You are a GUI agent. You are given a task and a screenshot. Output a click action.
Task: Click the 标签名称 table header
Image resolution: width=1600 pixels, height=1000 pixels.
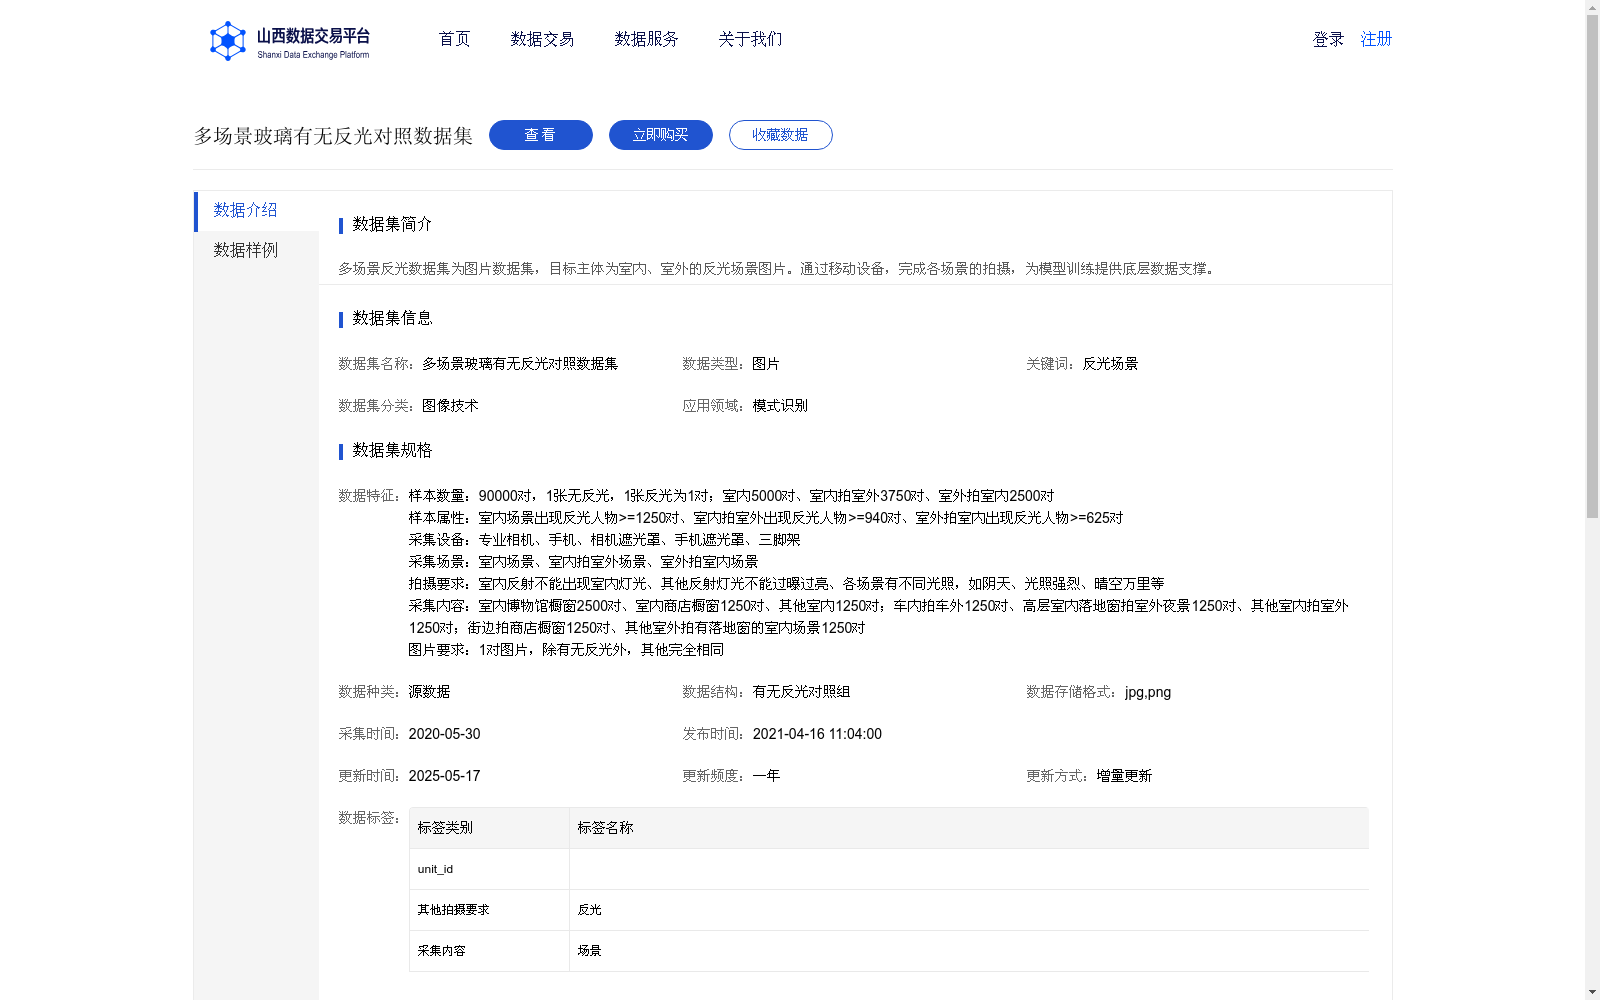tap(969, 828)
